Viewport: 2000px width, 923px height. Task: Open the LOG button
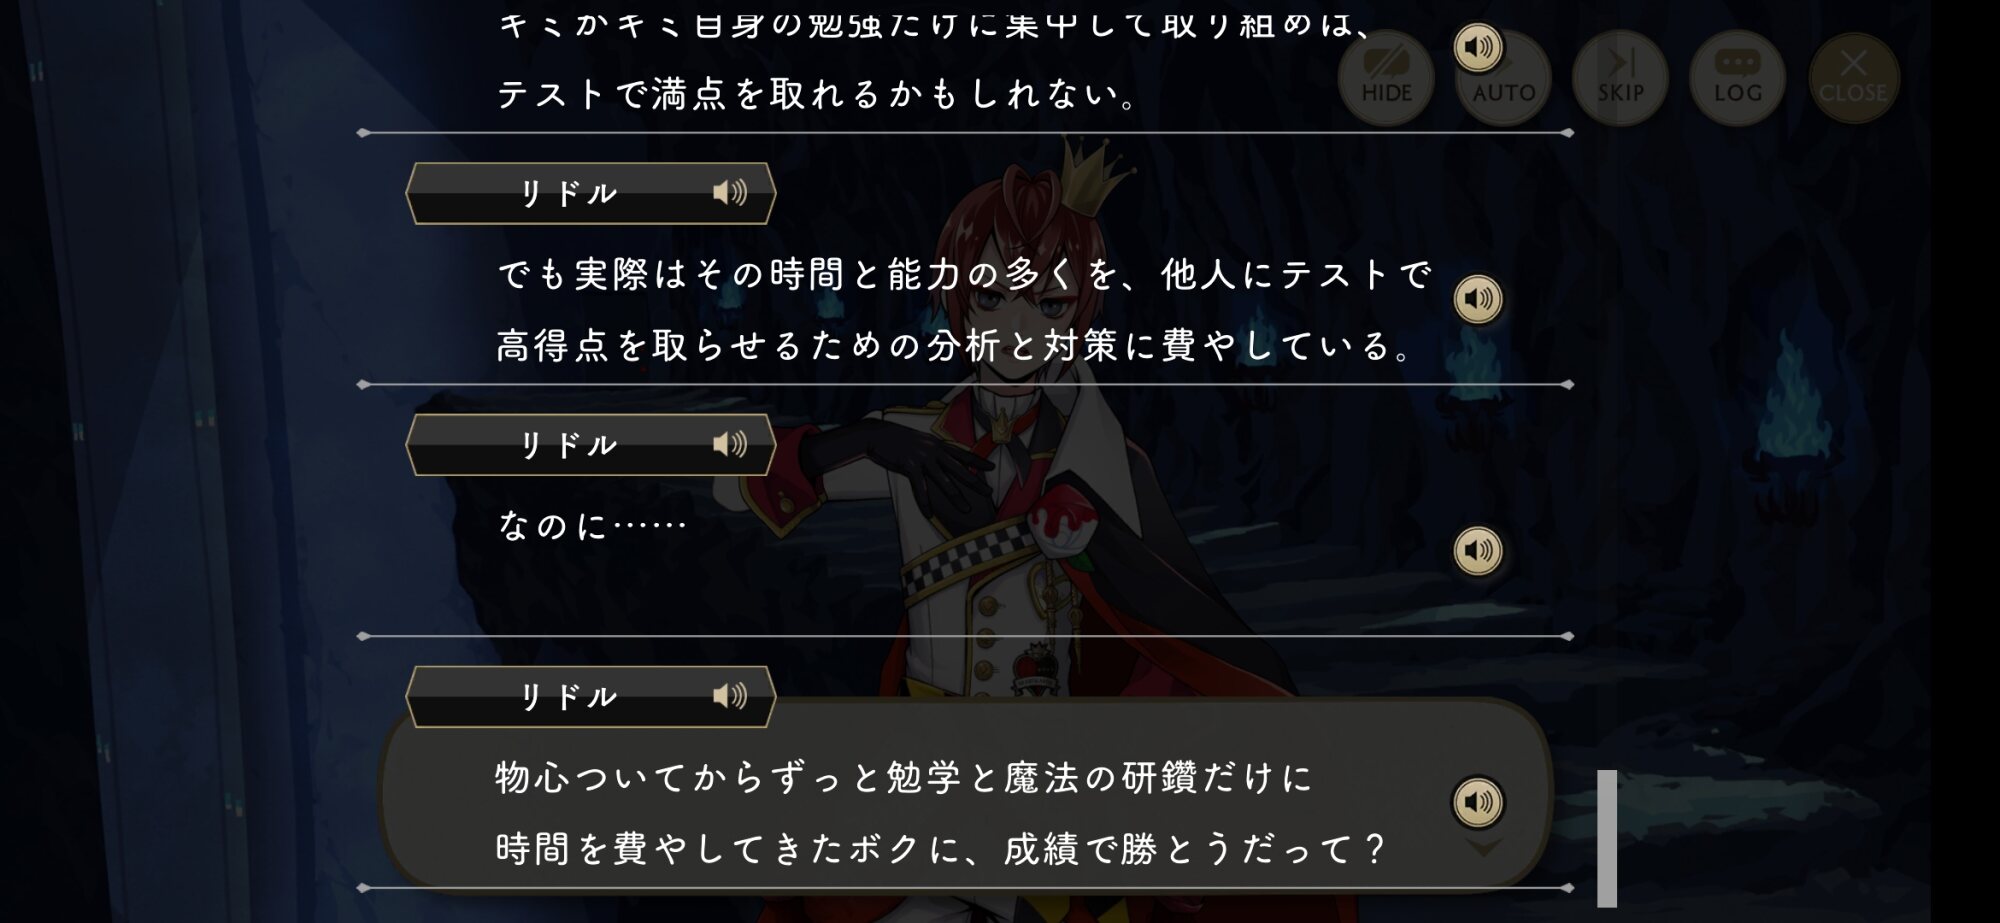pos(1738,78)
